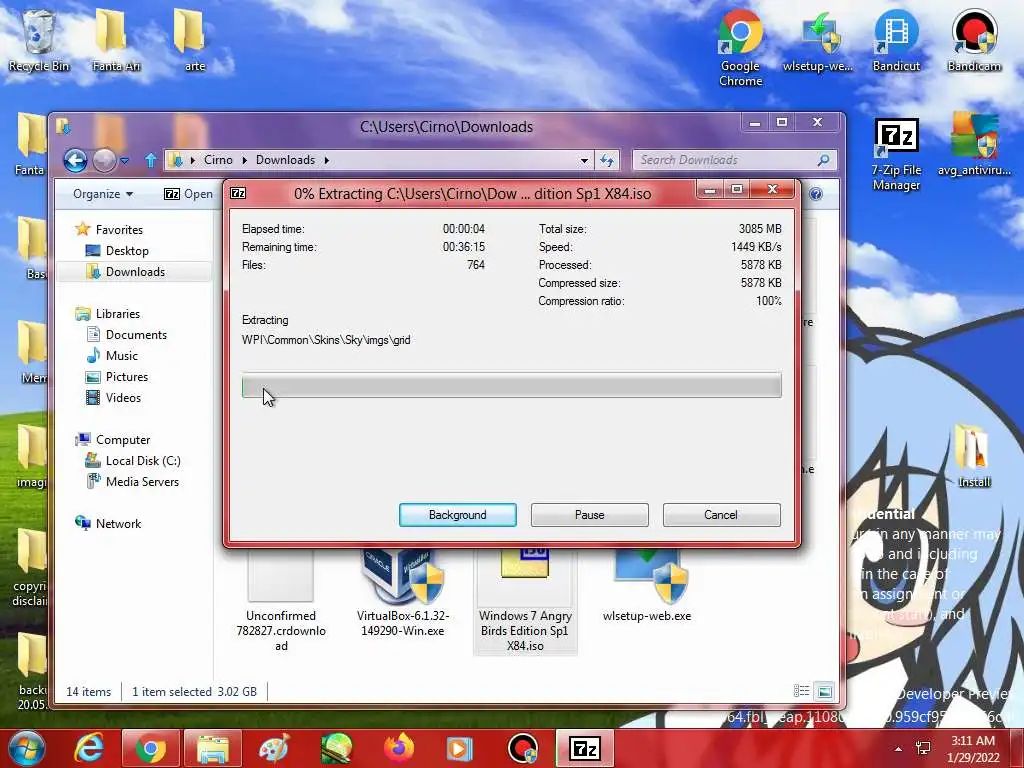Screen dimensions: 1024x768
Task: Open Recycle Bin desktop icon
Action: click(39, 40)
